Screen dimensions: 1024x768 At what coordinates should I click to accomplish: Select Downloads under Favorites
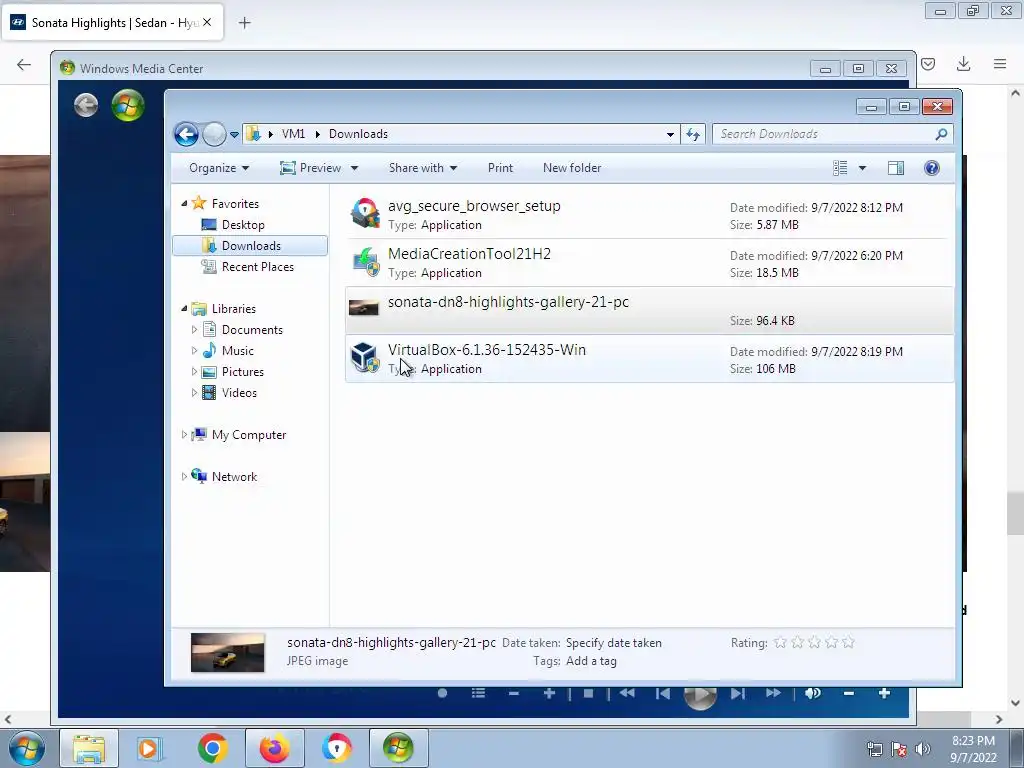[250, 246]
